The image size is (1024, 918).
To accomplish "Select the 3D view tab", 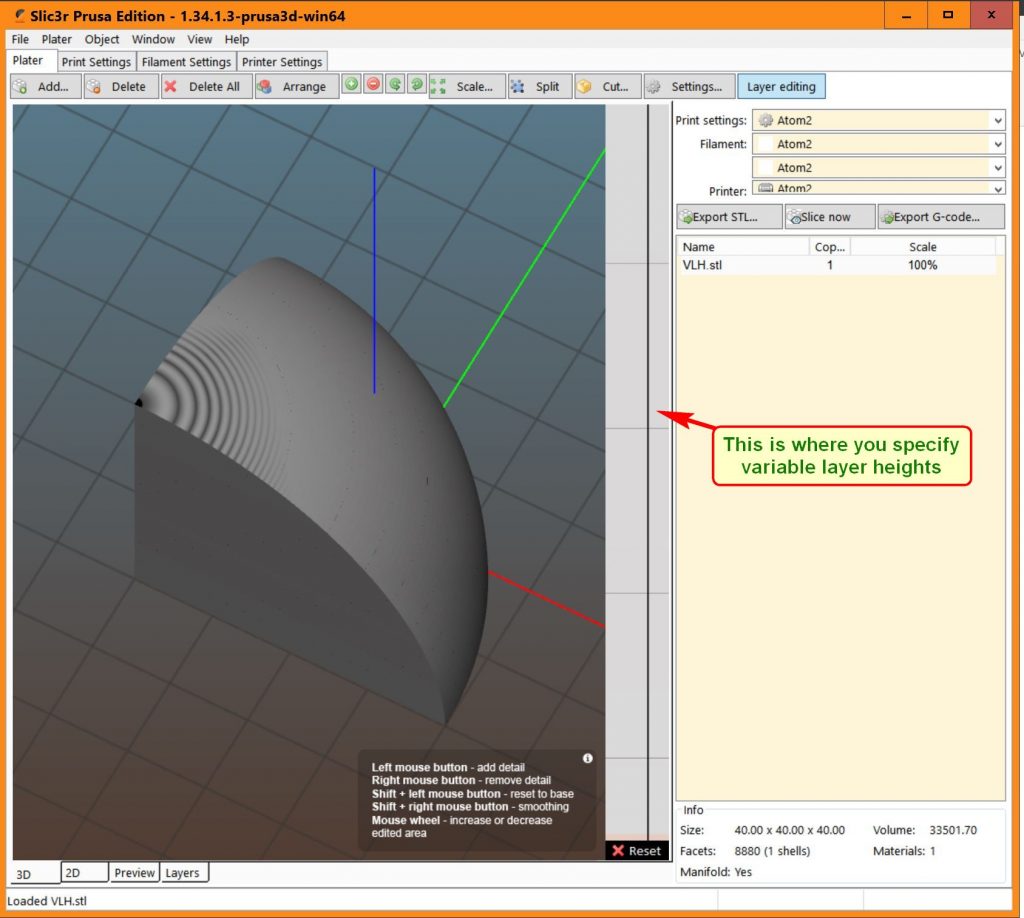I will (36, 874).
